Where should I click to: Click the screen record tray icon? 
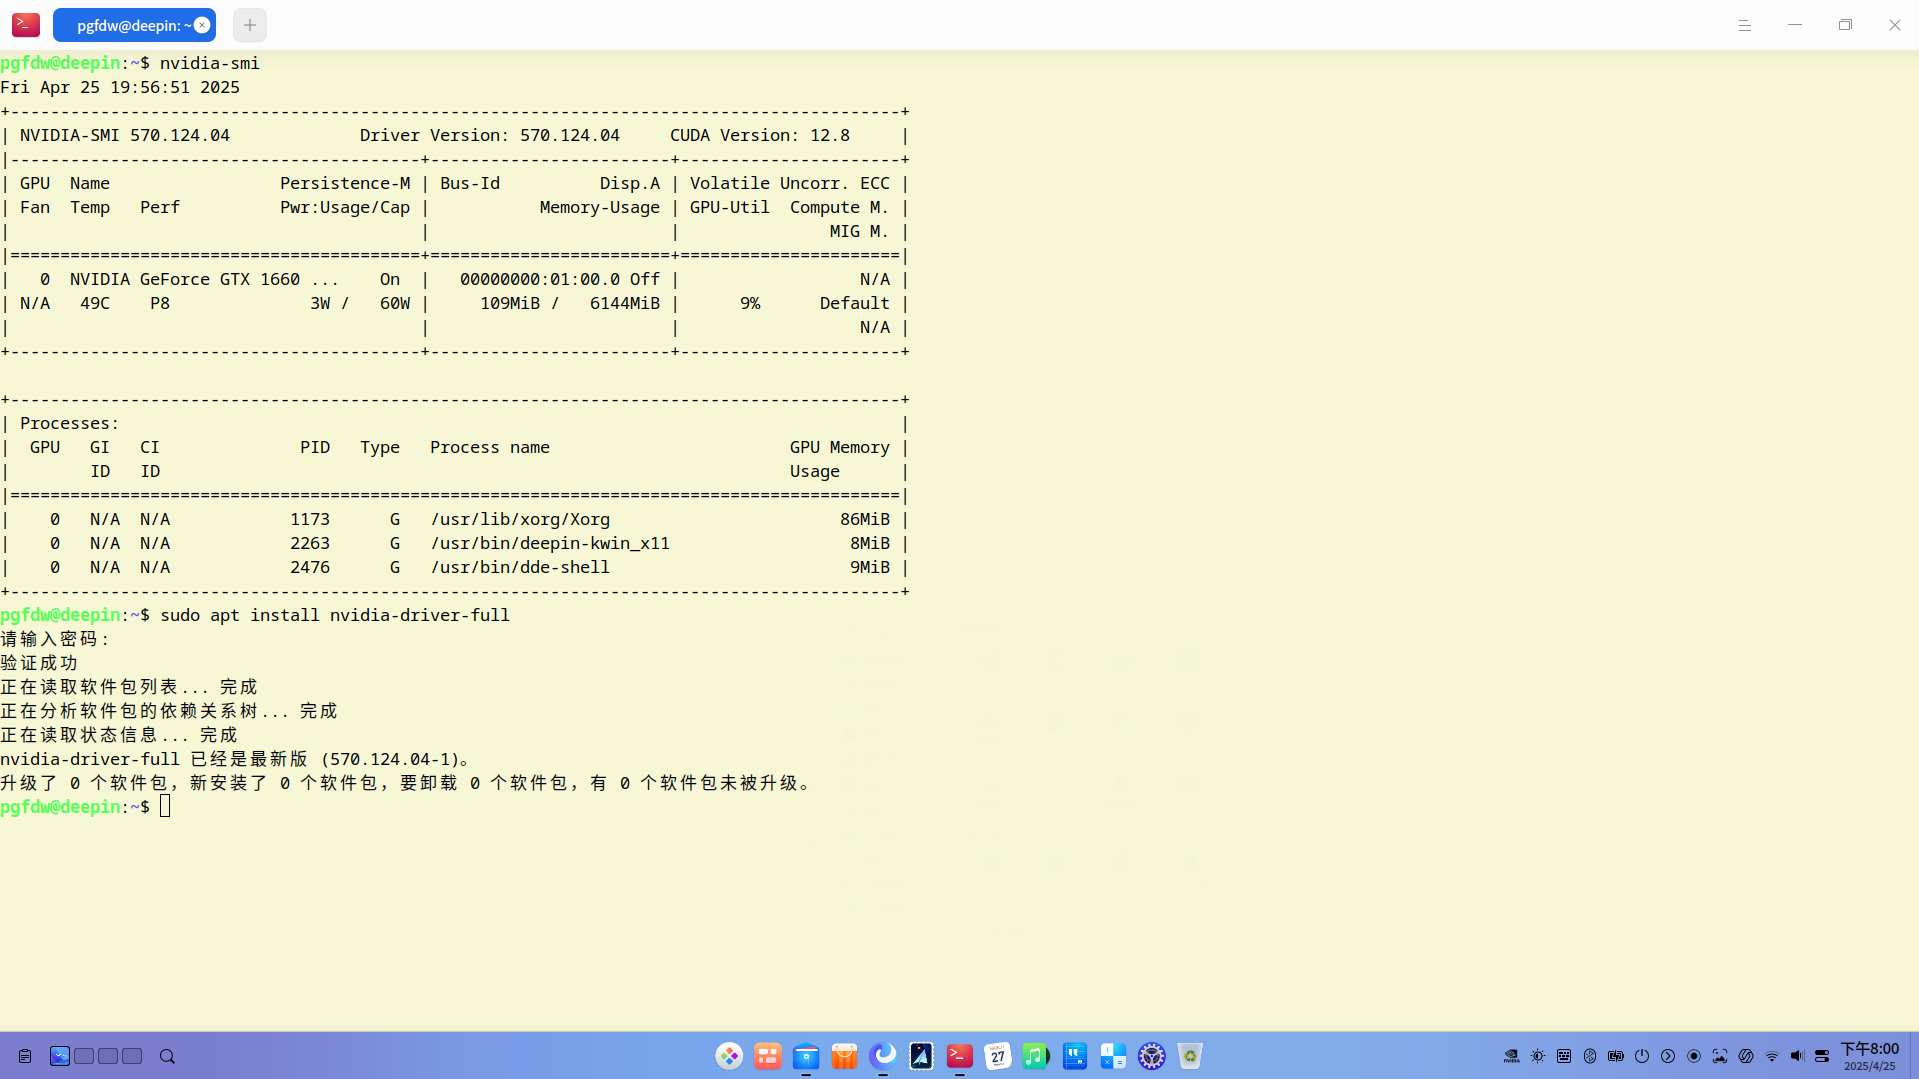pyautogui.click(x=1694, y=1056)
